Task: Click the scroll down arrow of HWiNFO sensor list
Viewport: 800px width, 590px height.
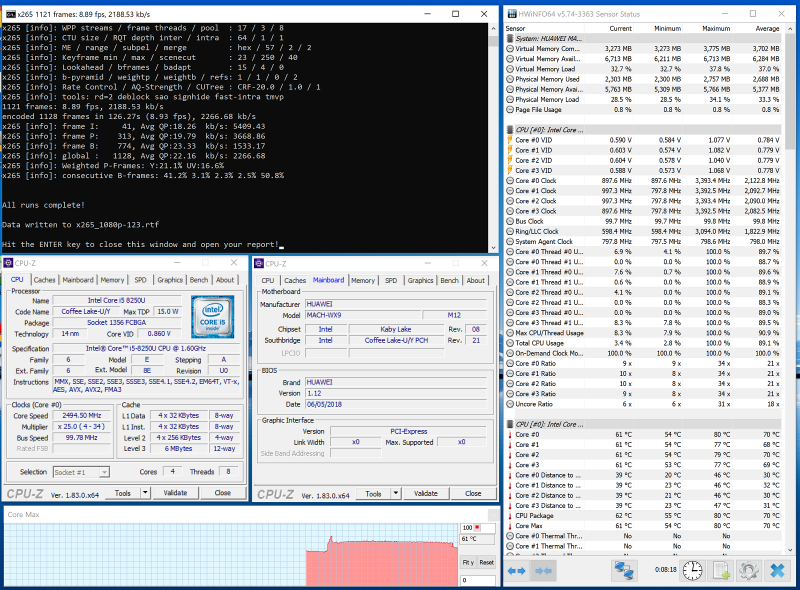Action: (791, 550)
